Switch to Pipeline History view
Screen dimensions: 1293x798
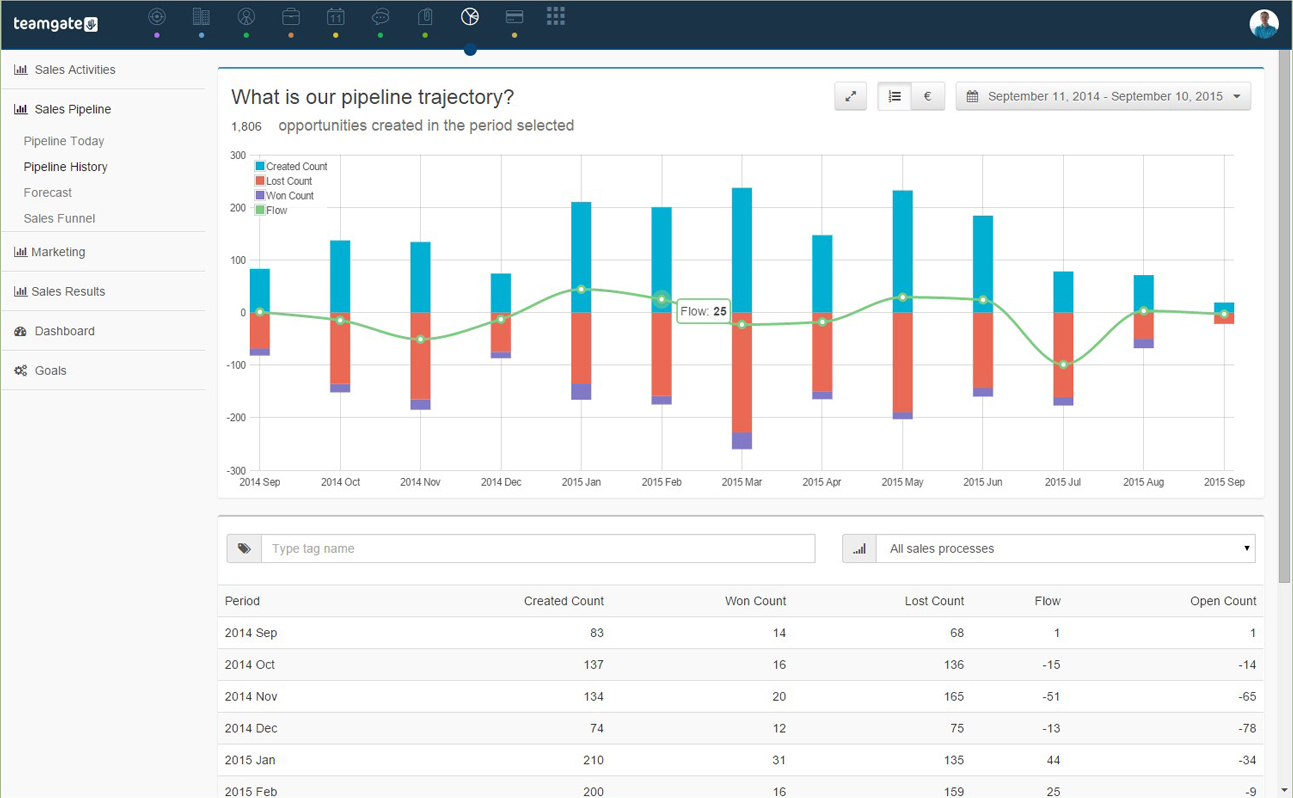point(65,167)
